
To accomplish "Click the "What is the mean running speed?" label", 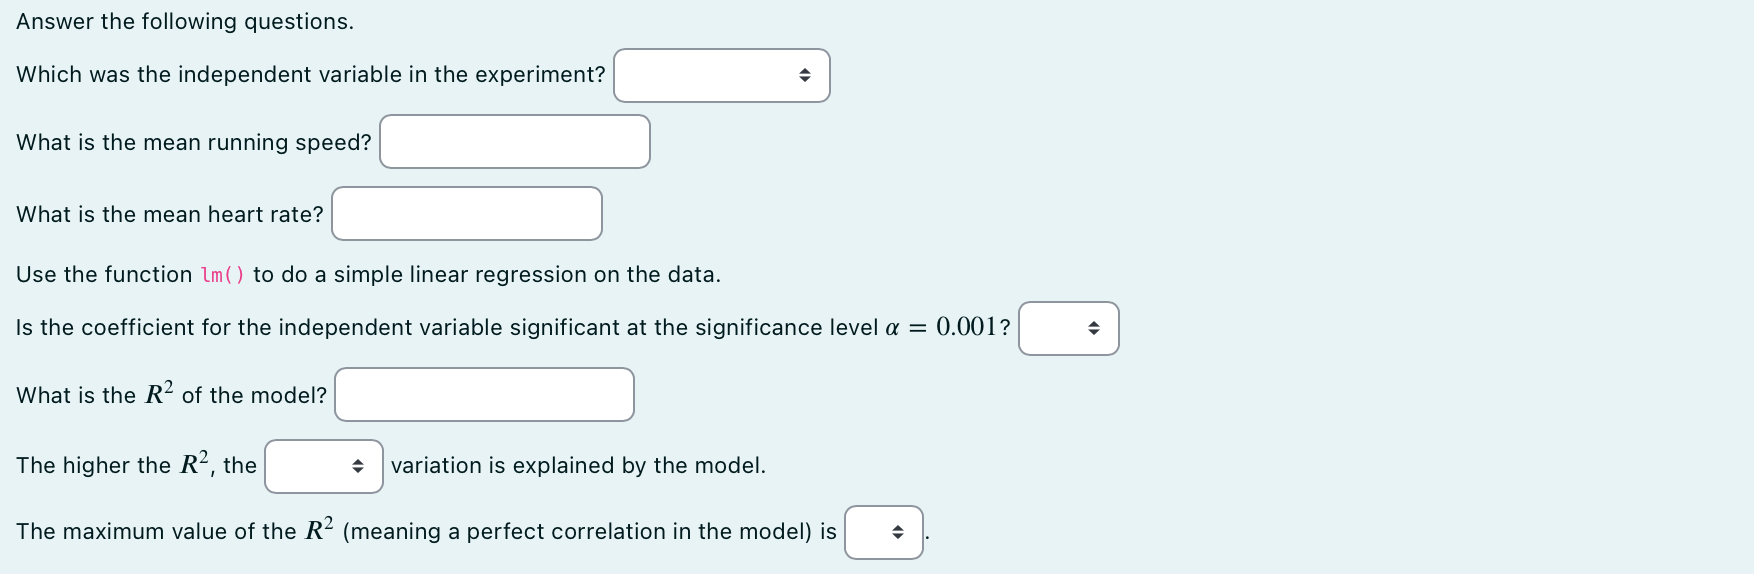I will coord(194,142).
